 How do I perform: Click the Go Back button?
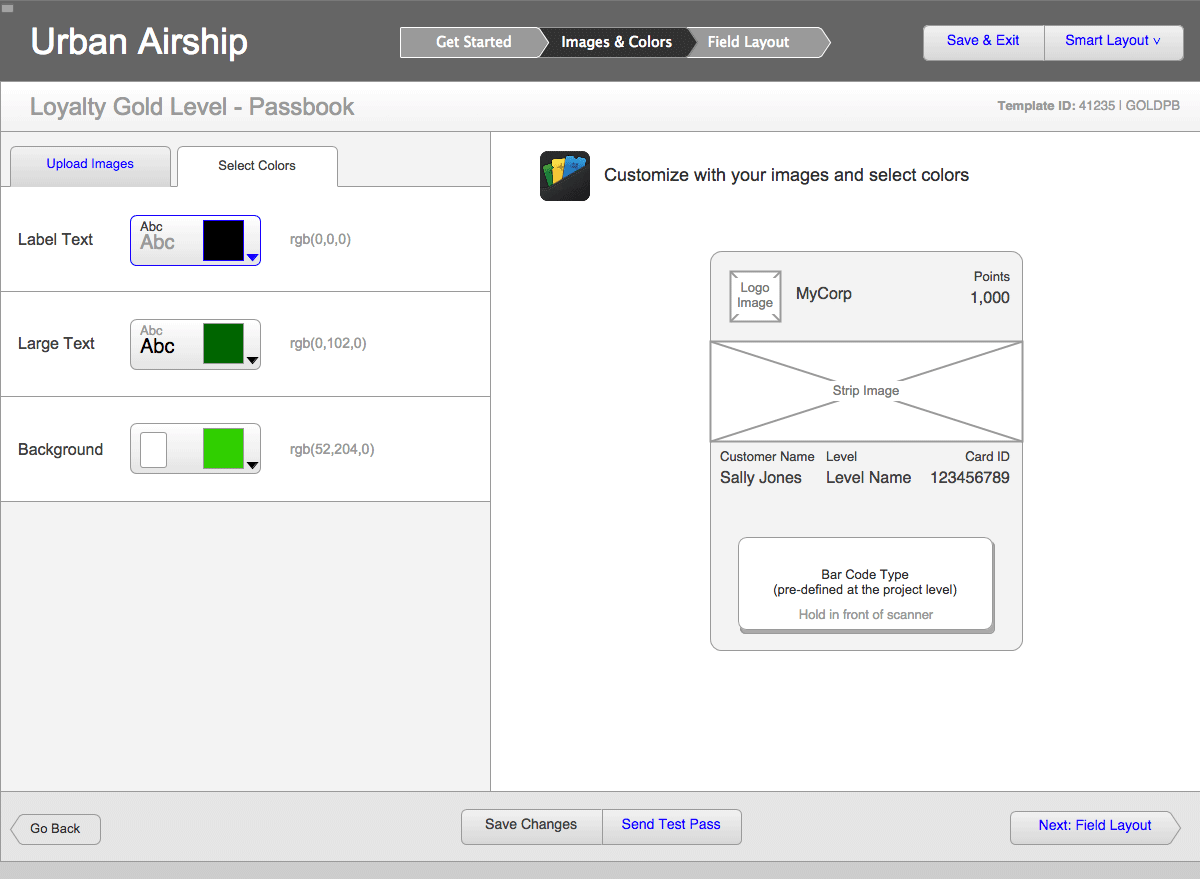point(55,829)
